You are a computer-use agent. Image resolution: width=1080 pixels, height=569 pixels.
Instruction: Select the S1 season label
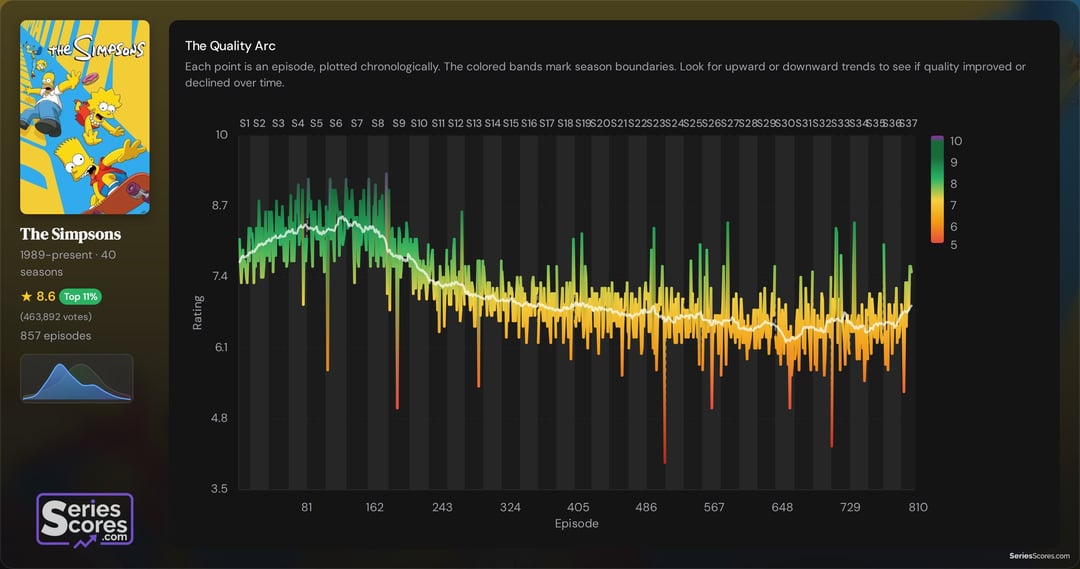(244, 123)
